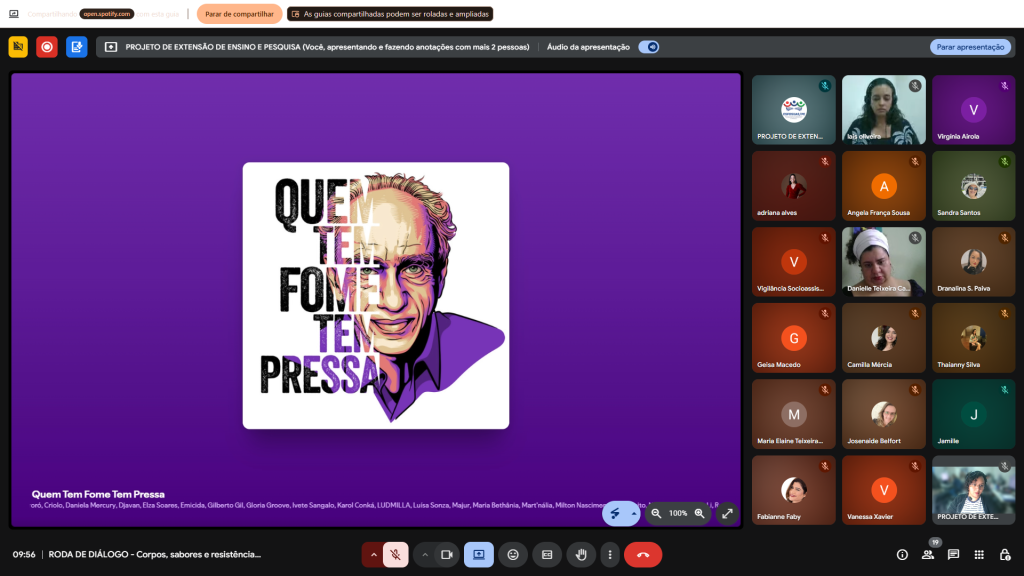Screen dimensions: 1024x576
Task: Select Danielle Teixeira's video tile
Action: pyautogui.click(x=883, y=262)
